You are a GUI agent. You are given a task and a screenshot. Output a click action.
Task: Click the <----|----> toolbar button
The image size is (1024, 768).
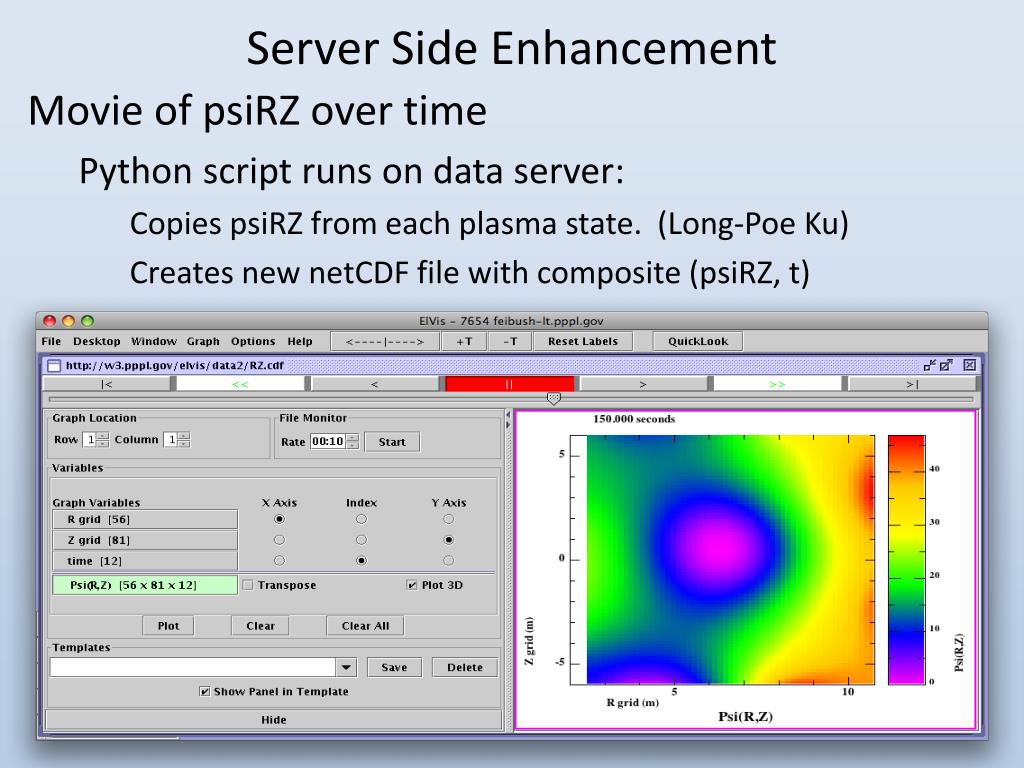point(385,341)
